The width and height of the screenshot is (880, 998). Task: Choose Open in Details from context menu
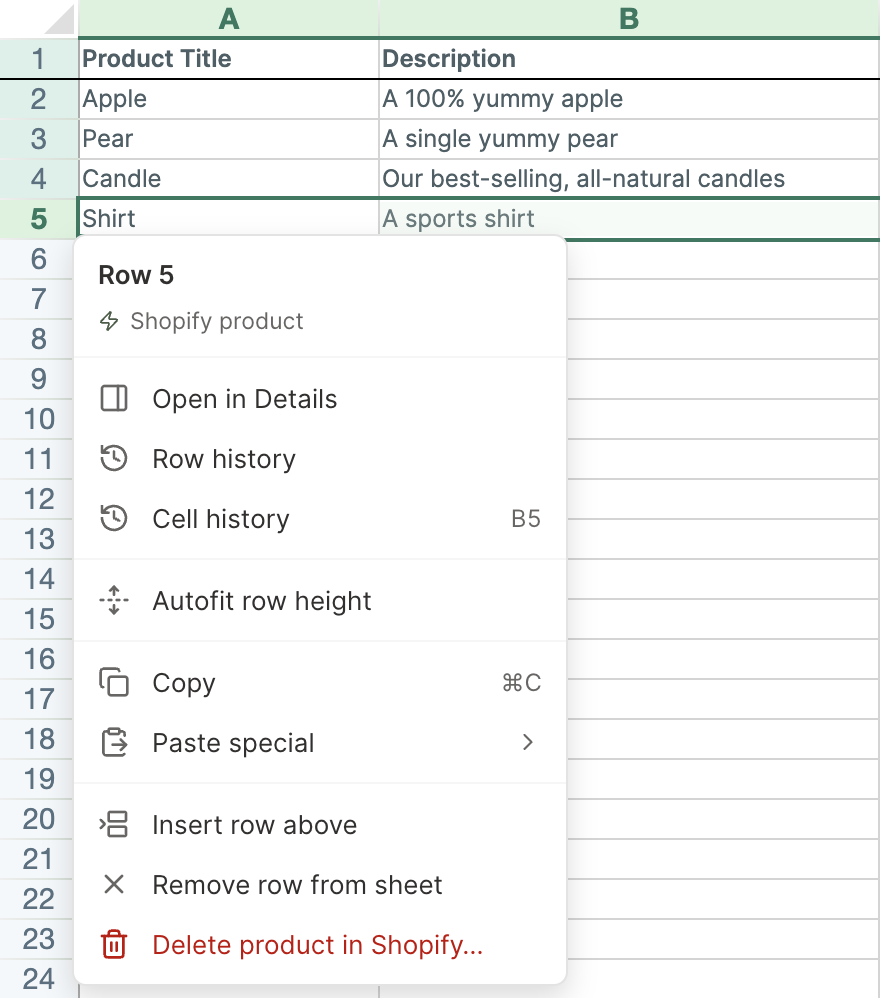[x=320, y=399]
